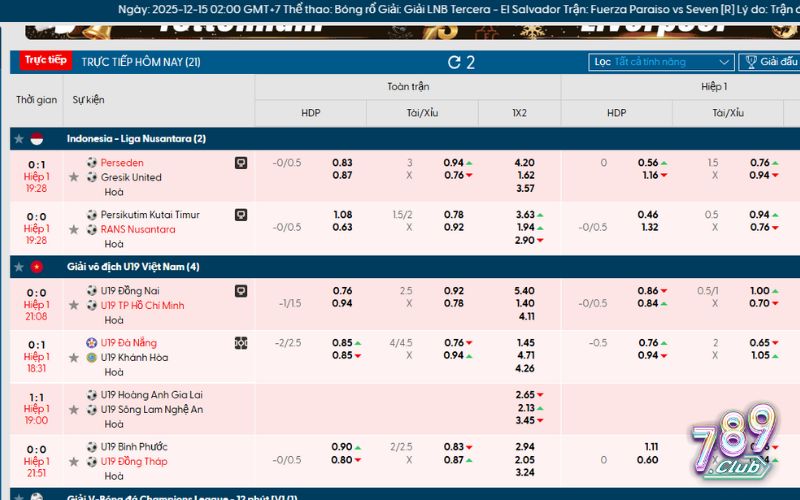Image resolution: width=800 pixels, height=500 pixels.
Task: Click the soccer ball icon beside Persikutim Kutai Timur
Action: [92, 214]
